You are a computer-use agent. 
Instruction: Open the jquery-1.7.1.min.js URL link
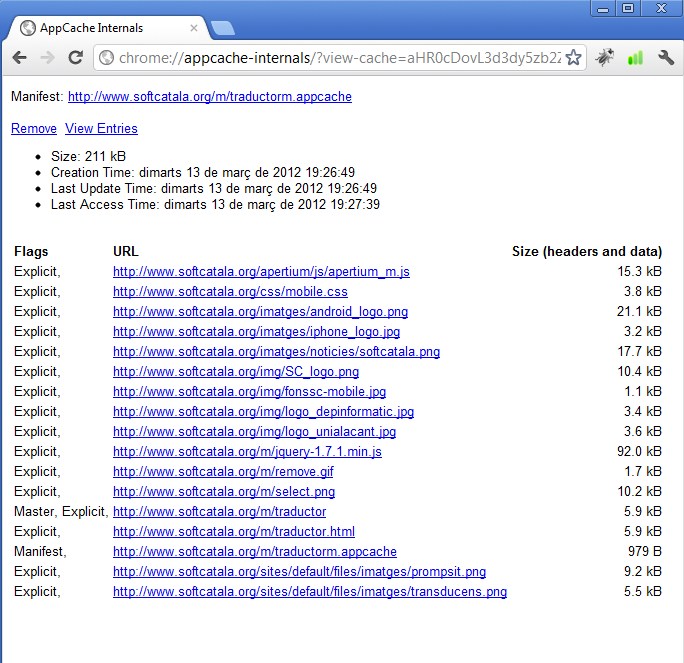pos(247,451)
